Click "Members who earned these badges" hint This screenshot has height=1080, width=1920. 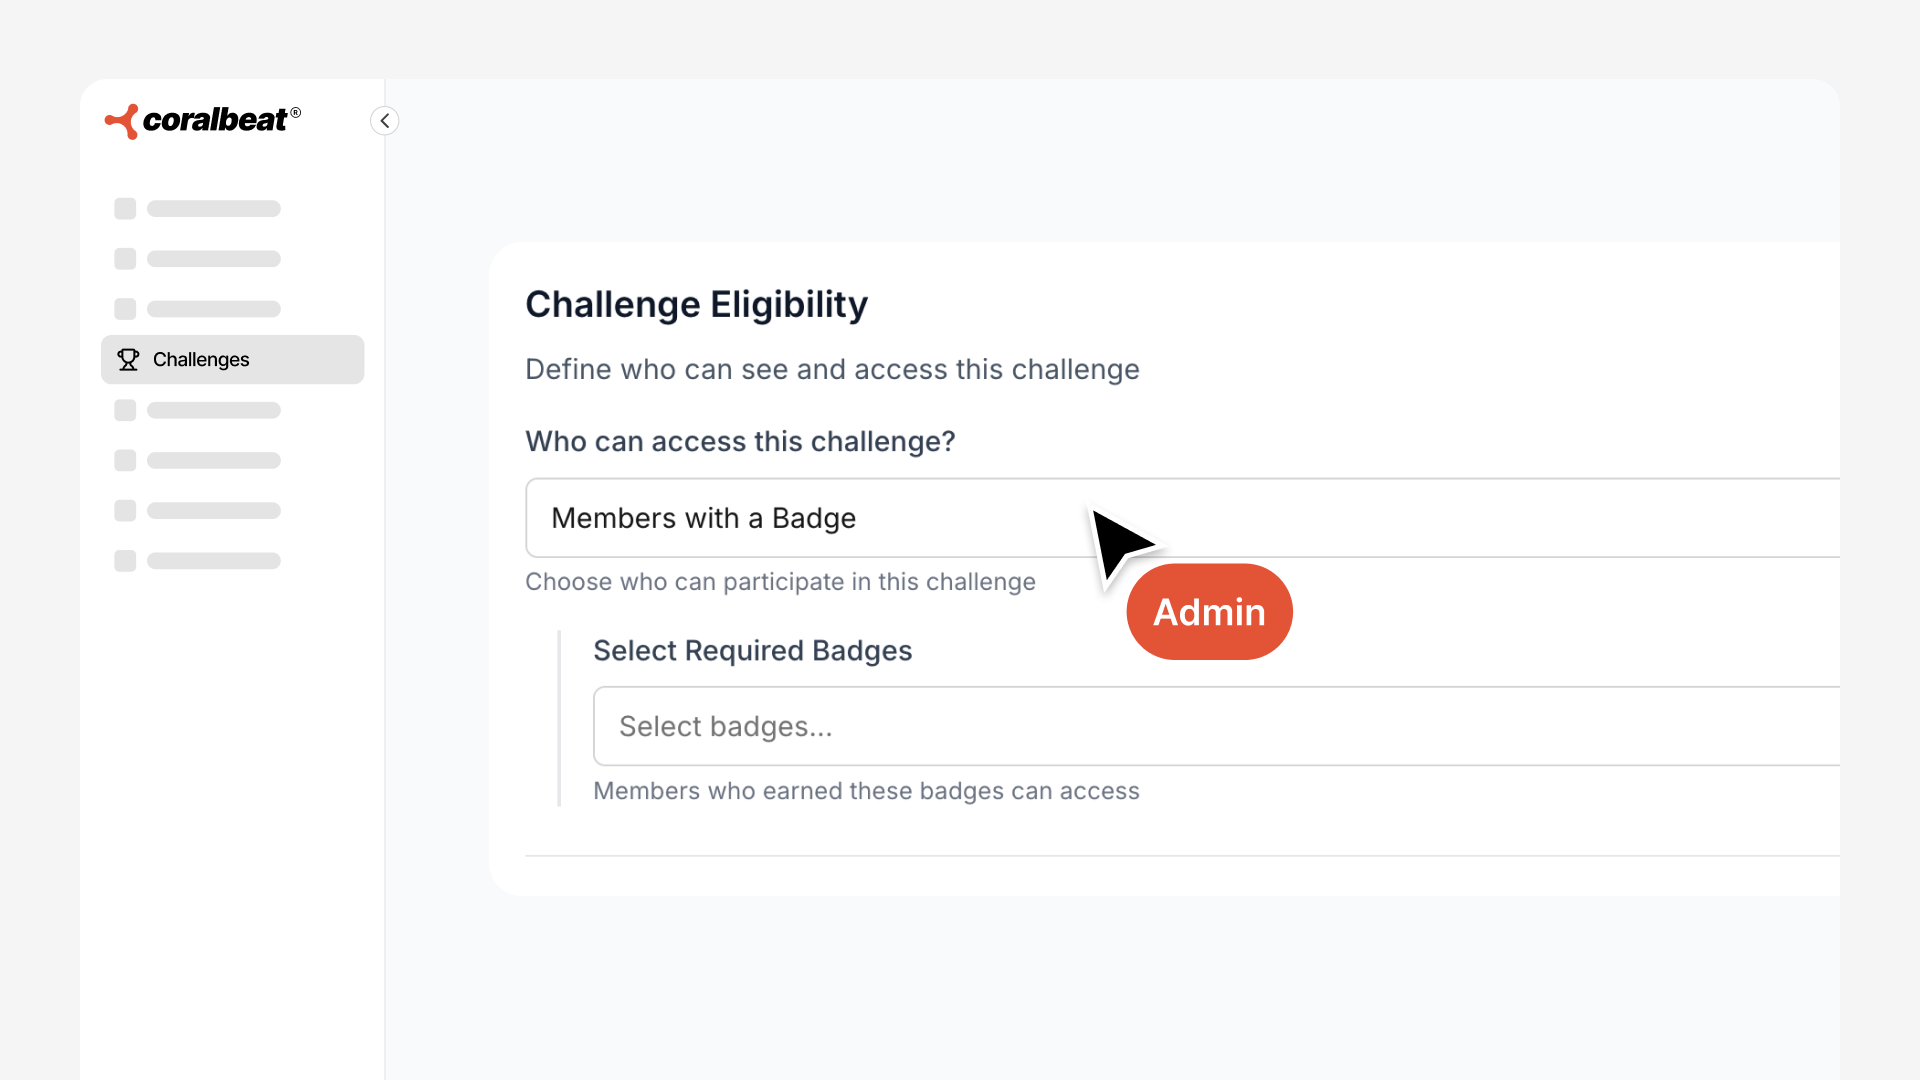tap(866, 791)
